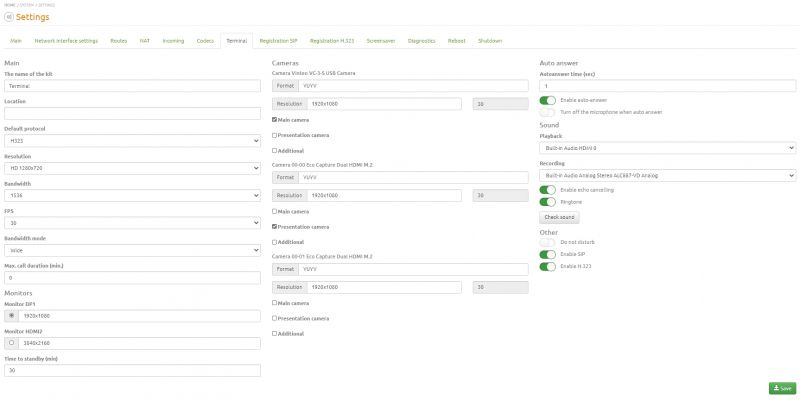Select the Monitor DP1 radio button

(x=11, y=316)
